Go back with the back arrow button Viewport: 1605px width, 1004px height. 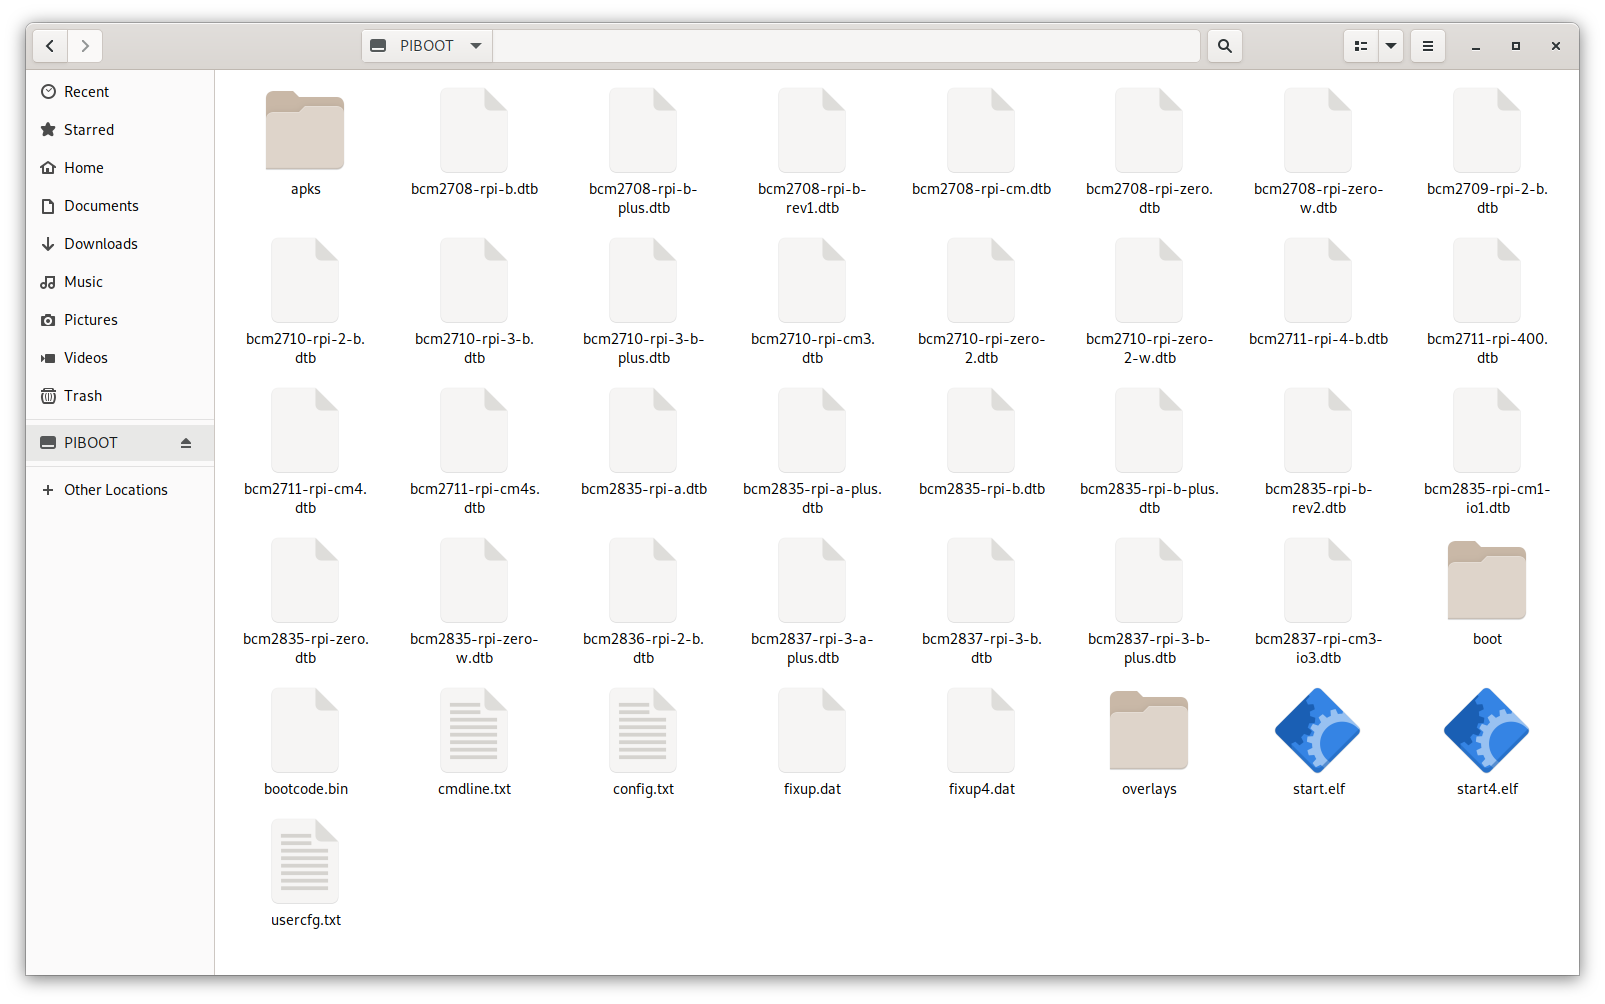pyautogui.click(x=50, y=46)
